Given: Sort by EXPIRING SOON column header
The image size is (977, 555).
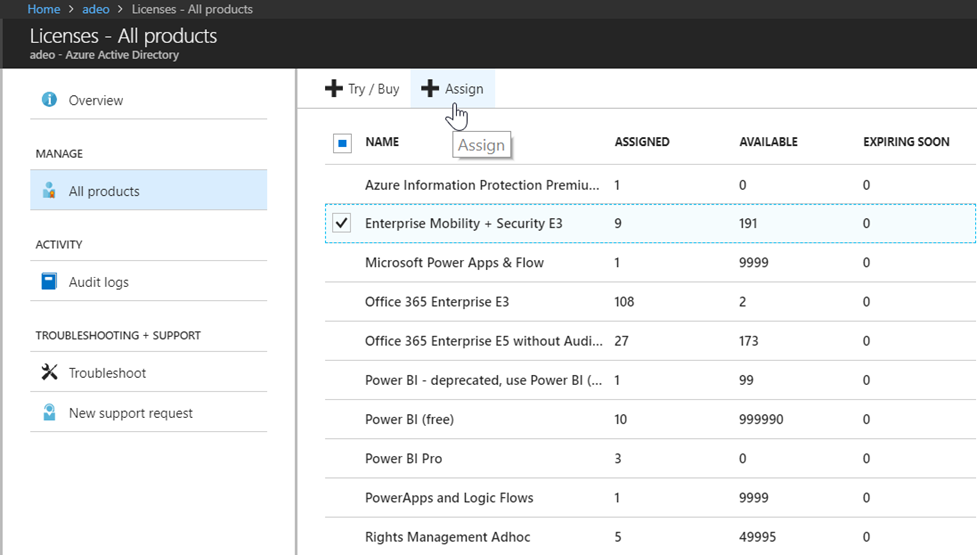Looking at the screenshot, I should pyautogui.click(x=906, y=142).
